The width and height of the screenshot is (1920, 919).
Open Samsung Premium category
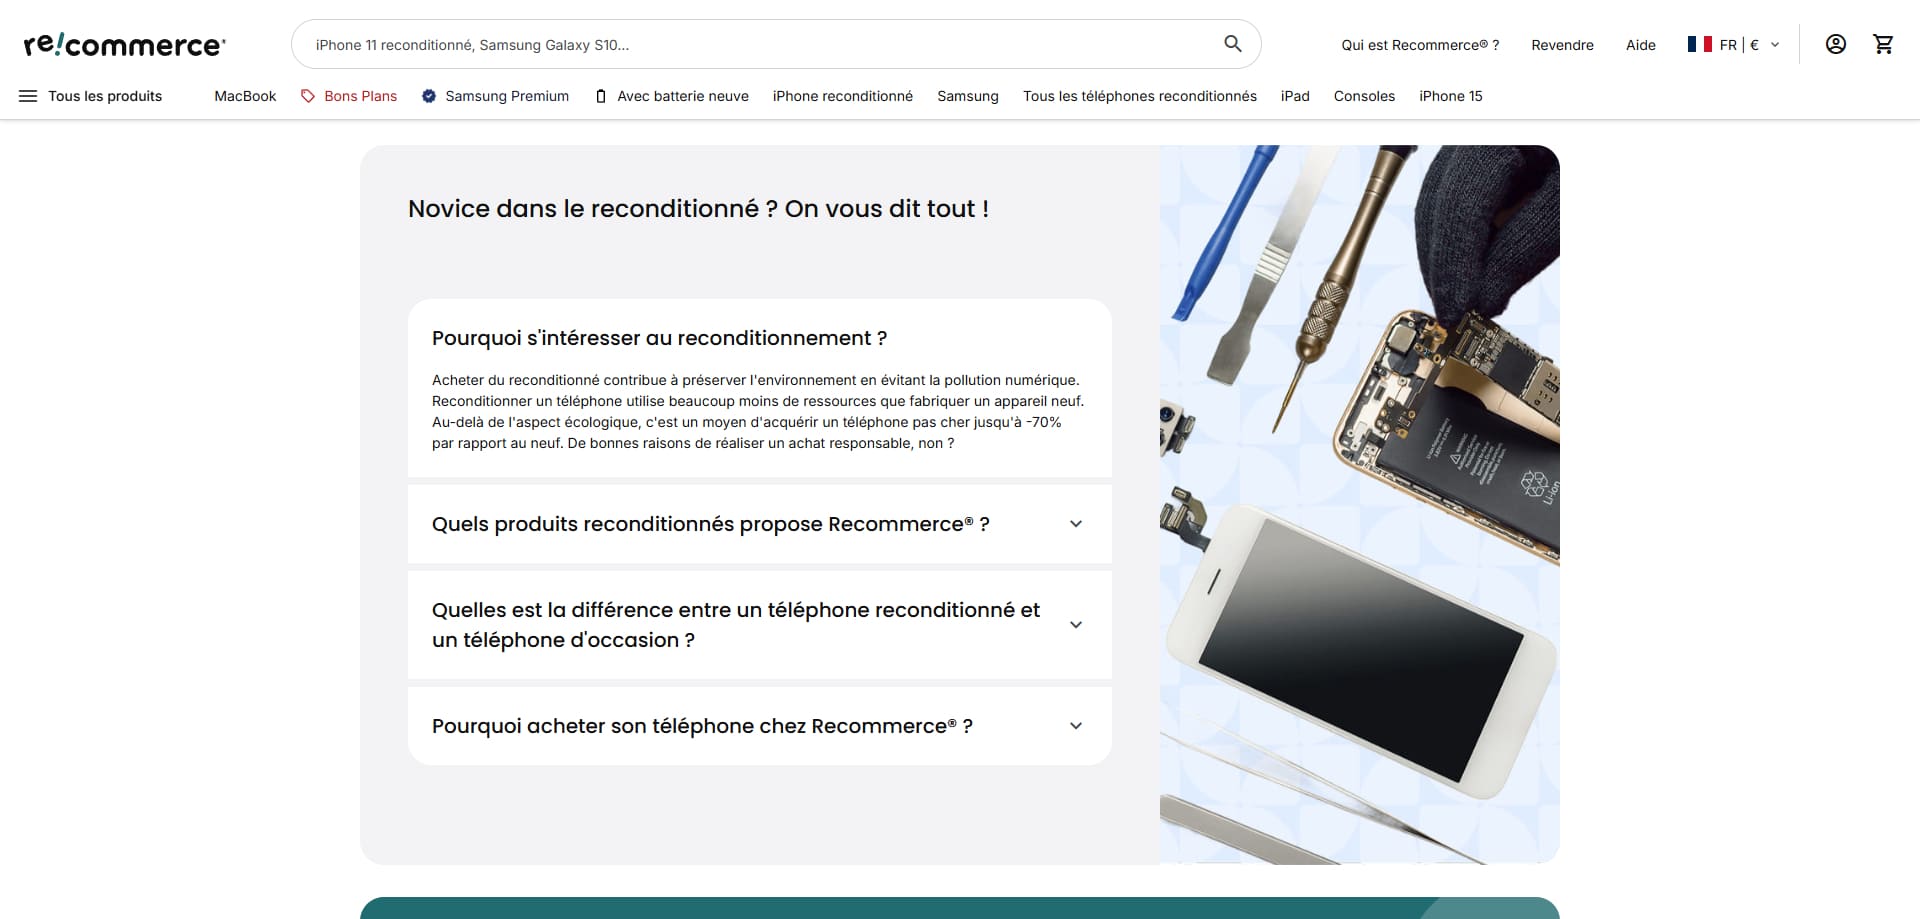[495, 96]
